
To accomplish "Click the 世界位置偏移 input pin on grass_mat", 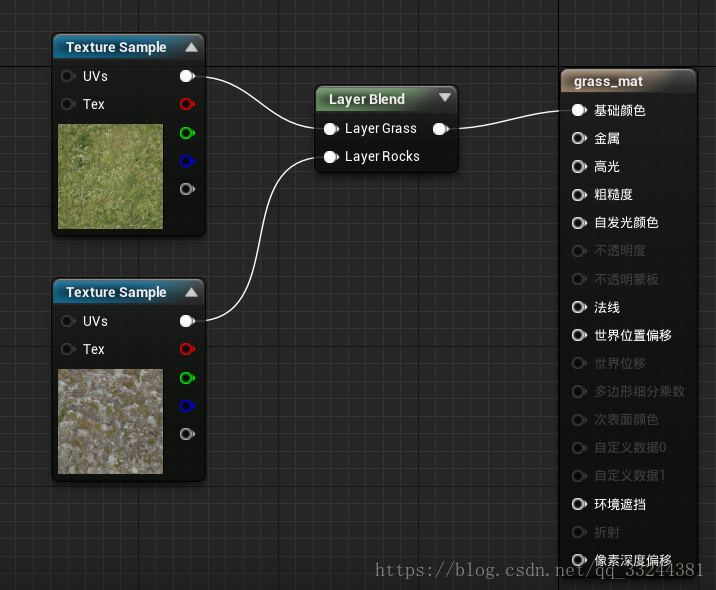I will pos(579,335).
